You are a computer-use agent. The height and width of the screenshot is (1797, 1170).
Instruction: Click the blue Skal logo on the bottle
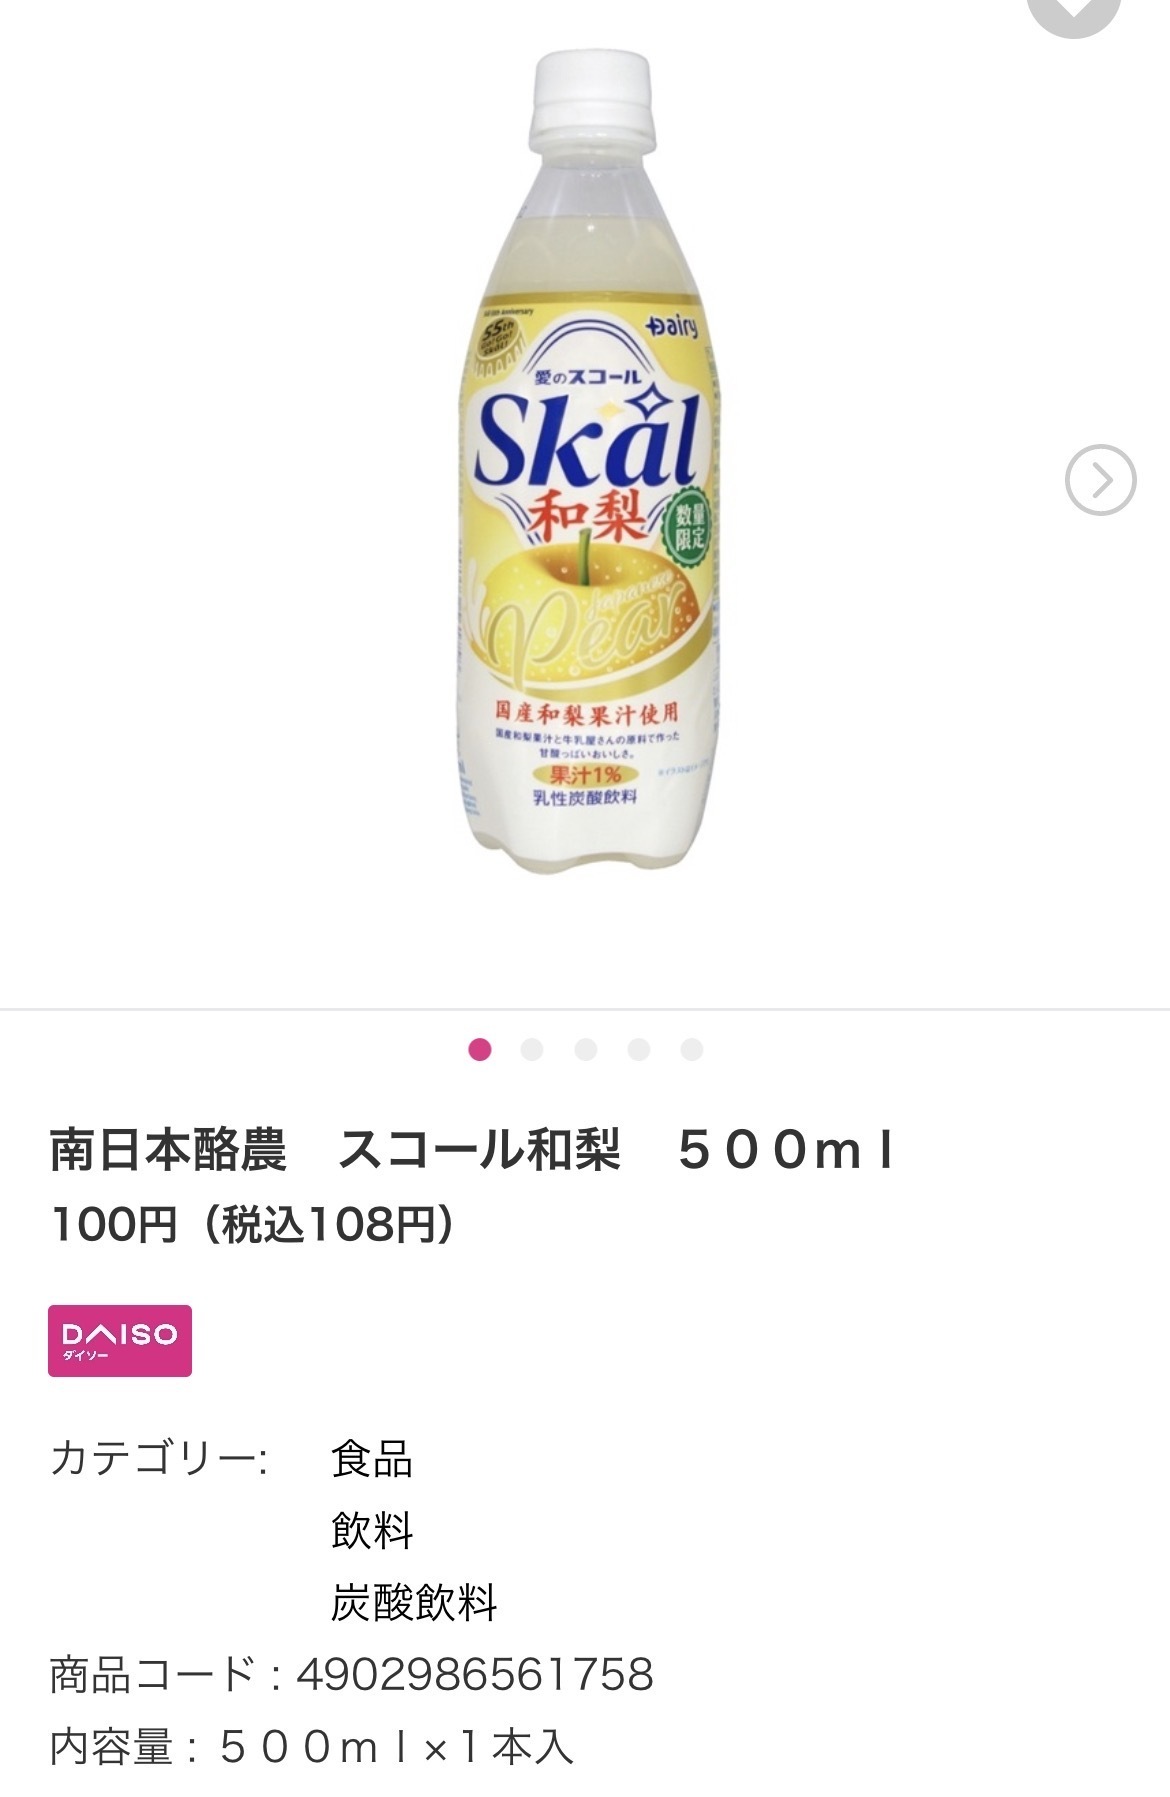pos(585,440)
